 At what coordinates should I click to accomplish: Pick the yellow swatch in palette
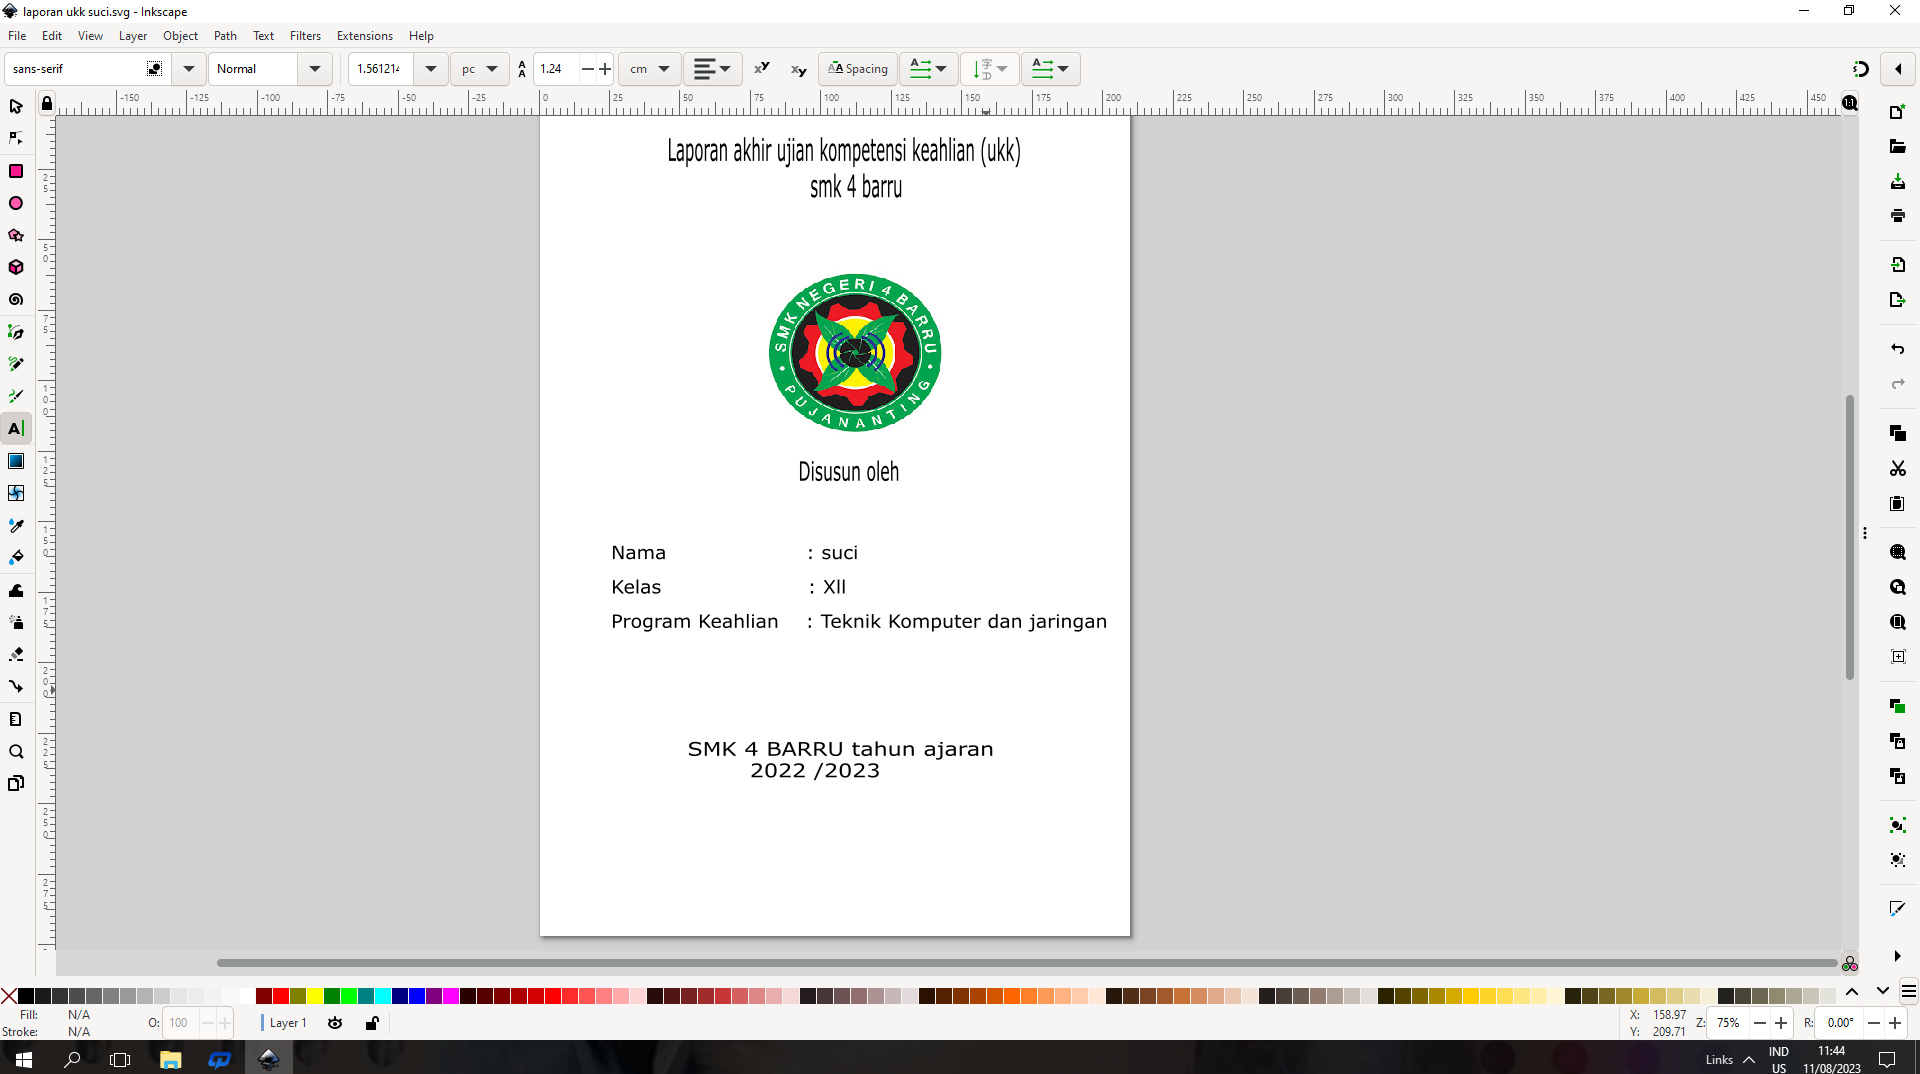coord(315,995)
